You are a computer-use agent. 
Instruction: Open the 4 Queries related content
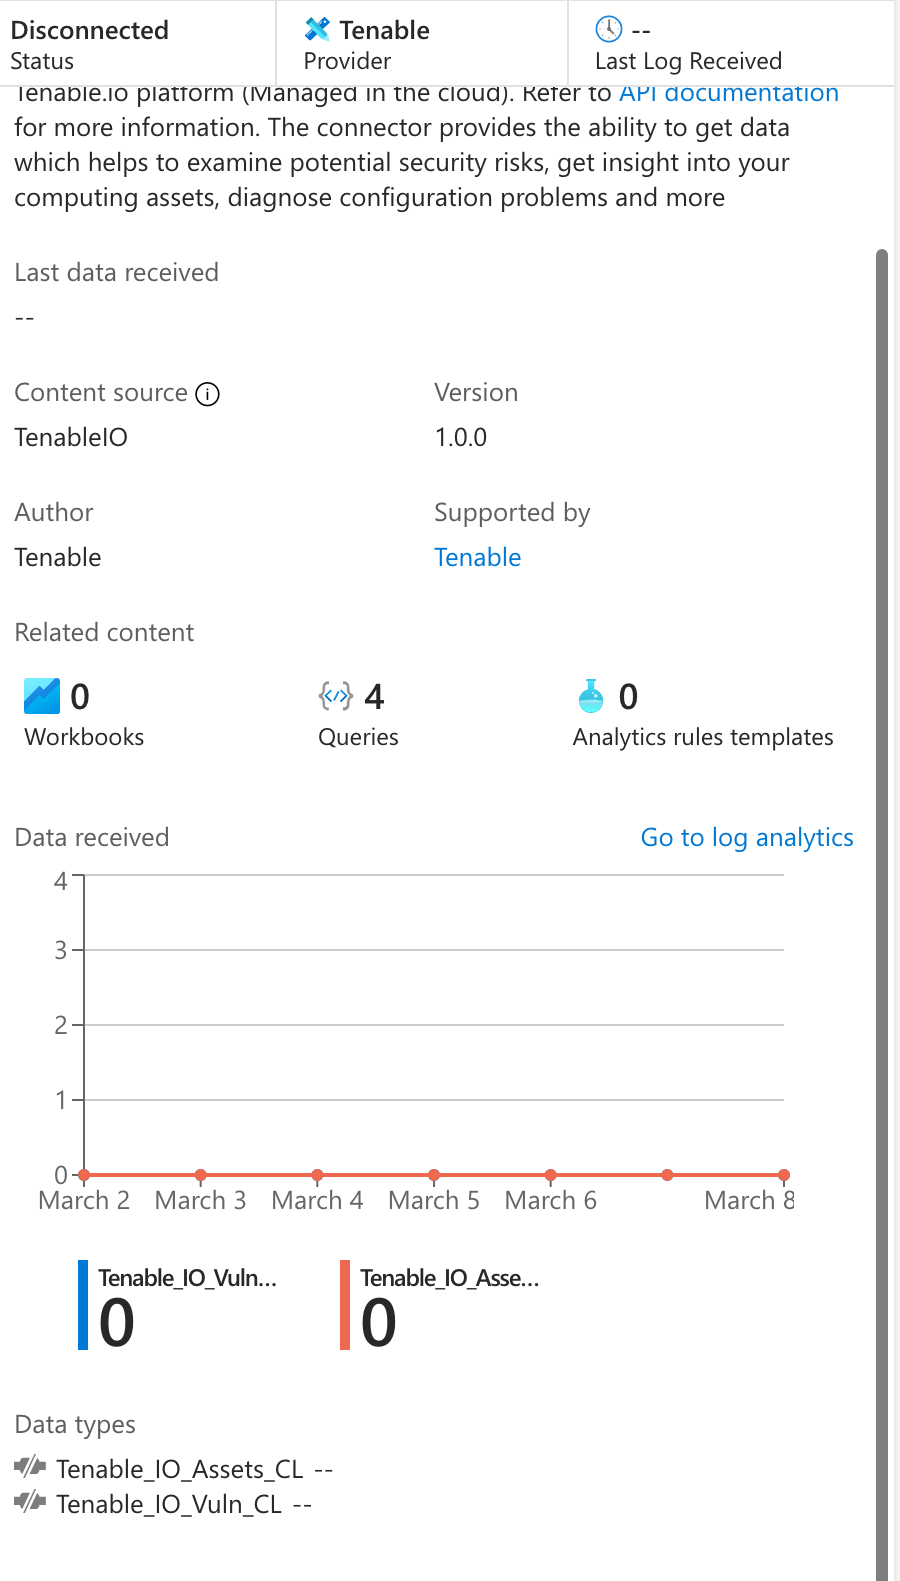(x=358, y=714)
